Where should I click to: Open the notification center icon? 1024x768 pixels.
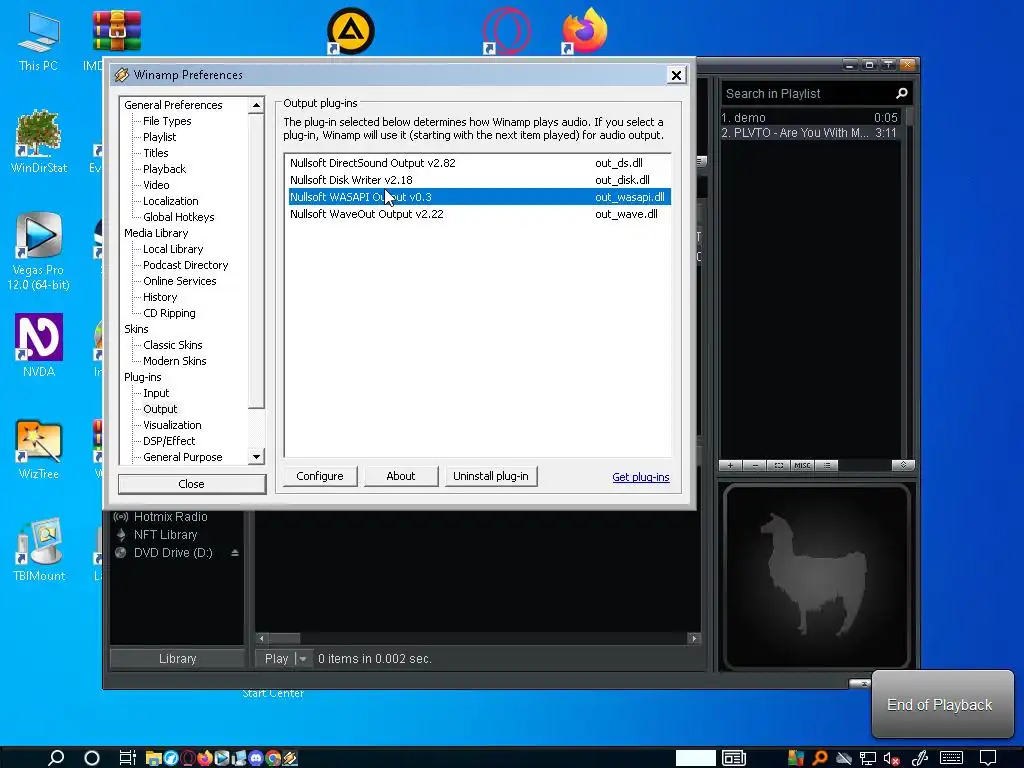(x=987, y=758)
